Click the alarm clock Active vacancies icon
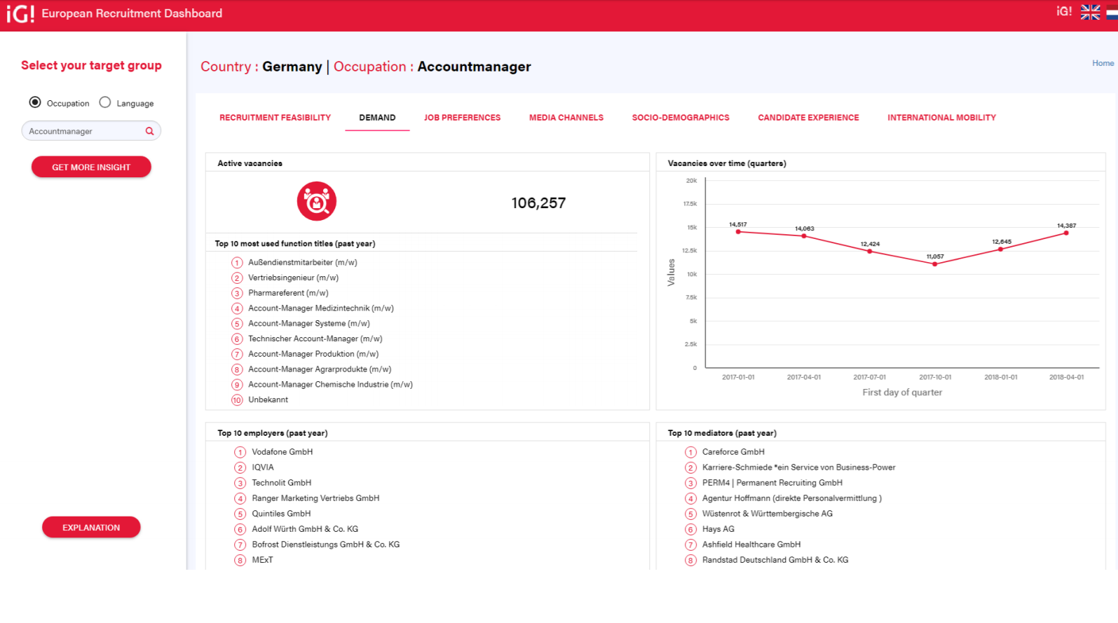This screenshot has width=1118, height=623. pos(317,201)
